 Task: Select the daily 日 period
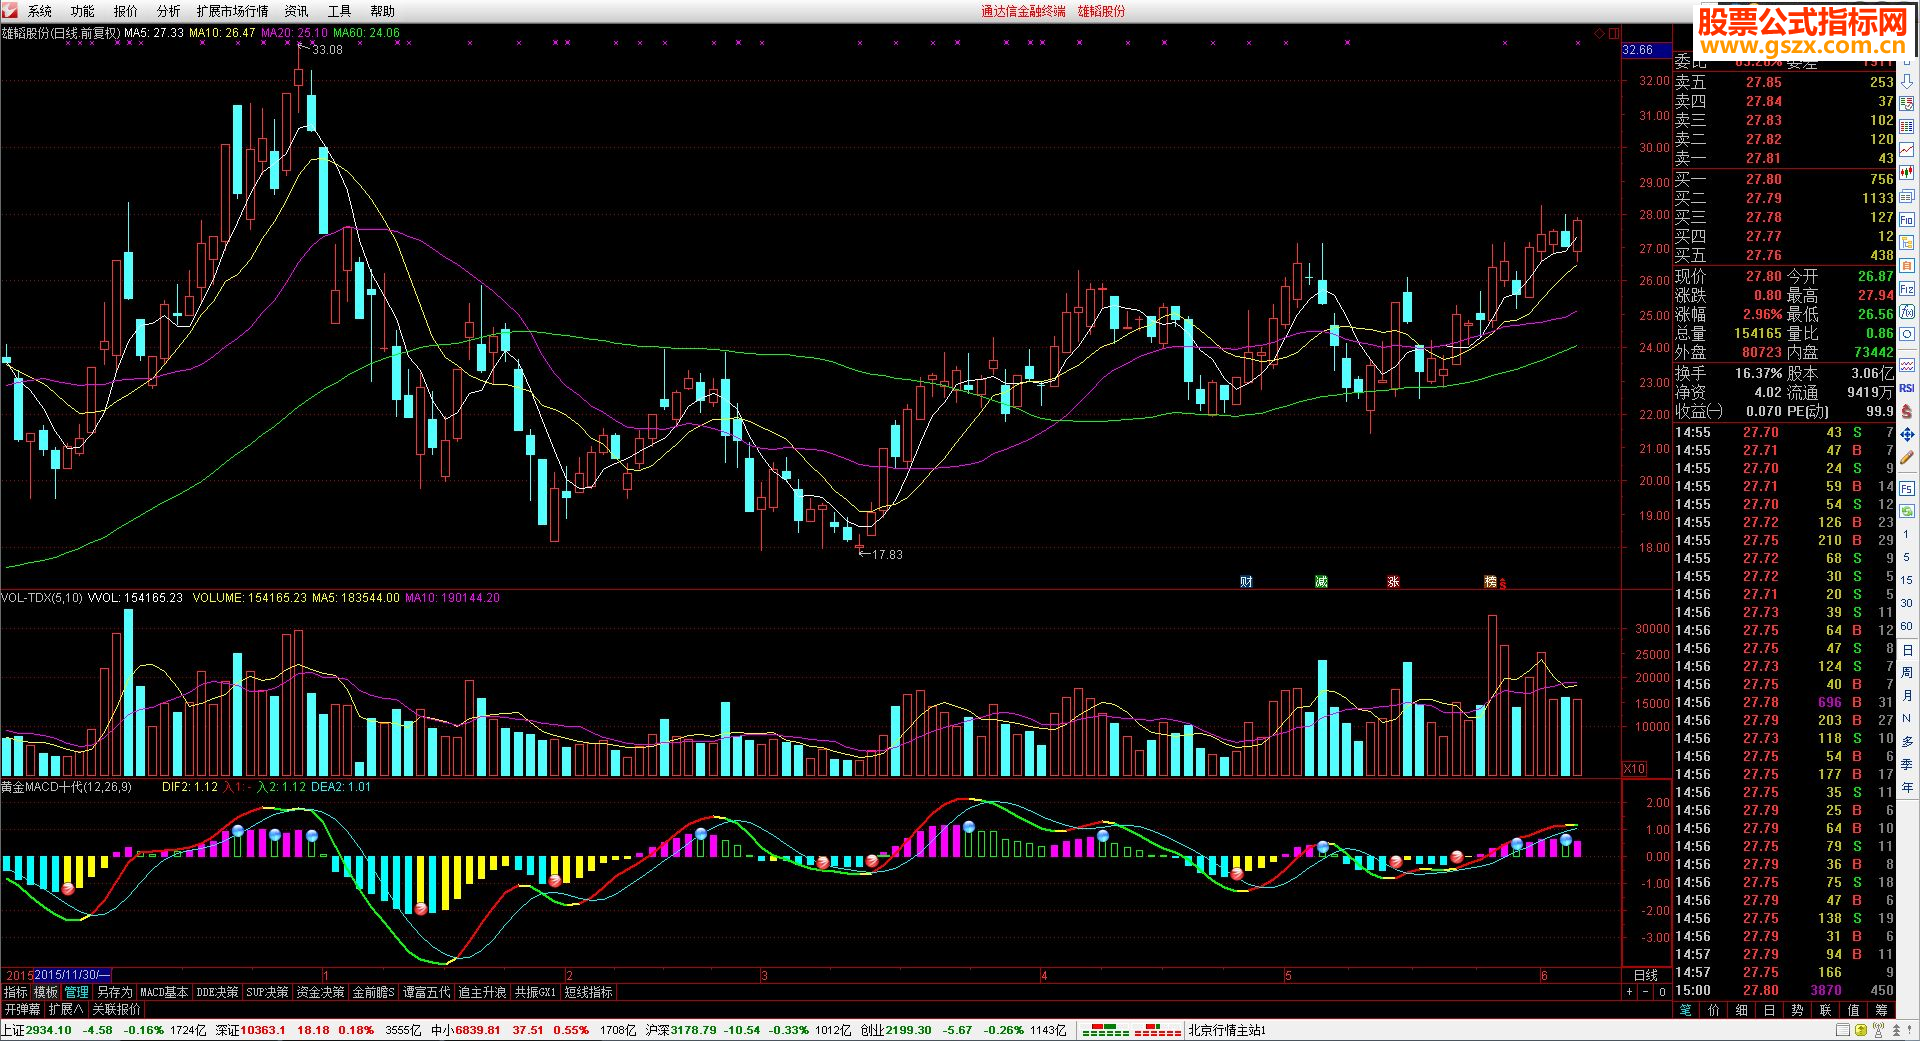pyautogui.click(x=1907, y=650)
